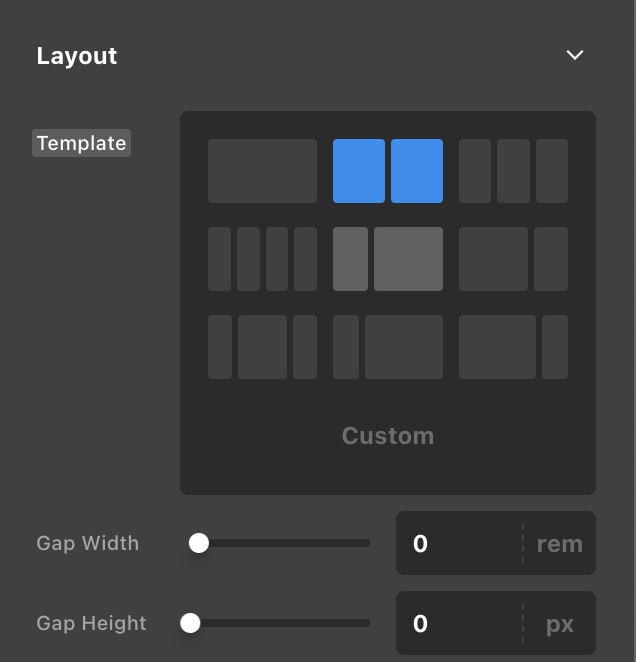The width and height of the screenshot is (636, 662).
Task: Select the two equal columns template
Action: point(388,171)
